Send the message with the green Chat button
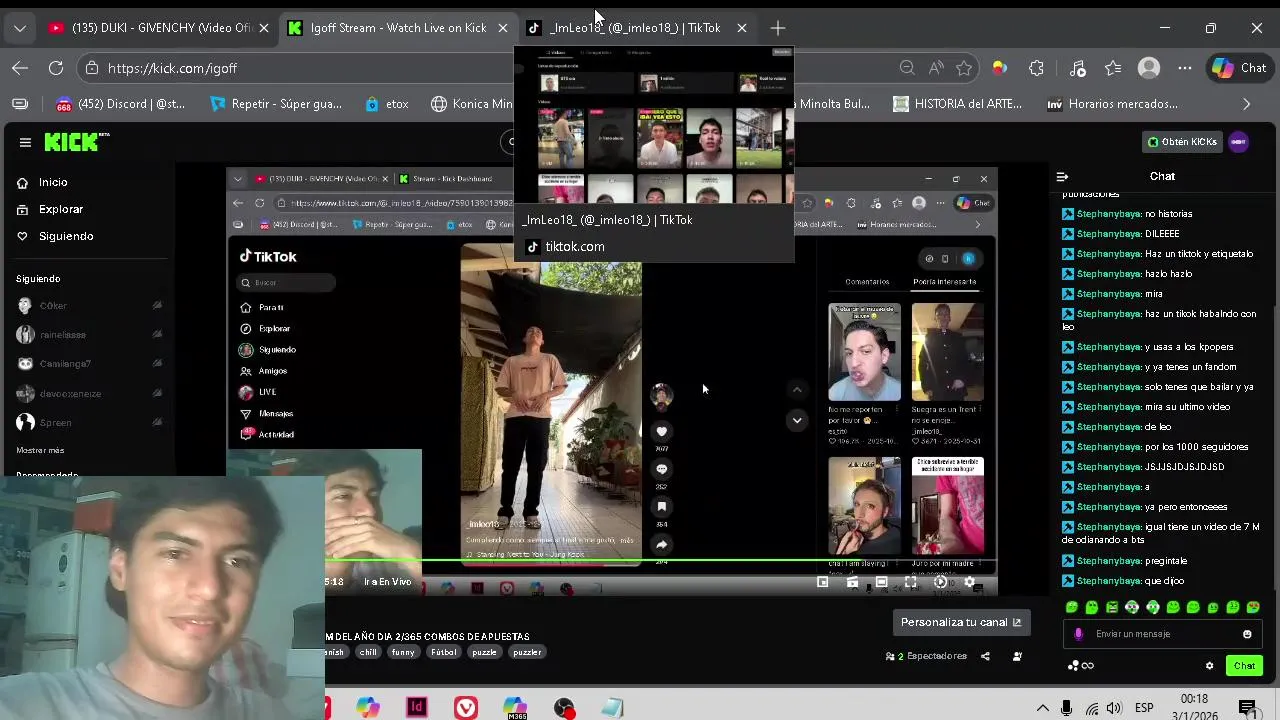 tap(1244, 666)
